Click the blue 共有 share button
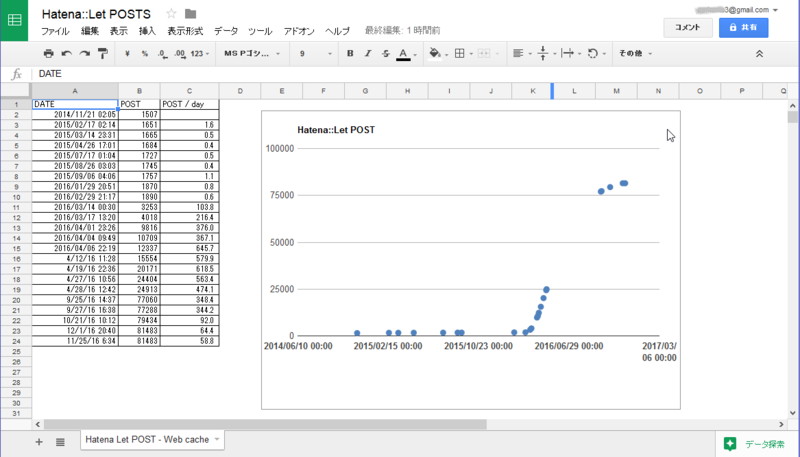 click(x=743, y=28)
